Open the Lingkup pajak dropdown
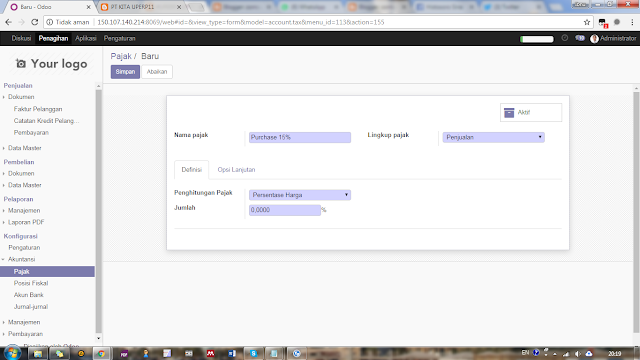The height and width of the screenshot is (360, 640). (x=493, y=137)
